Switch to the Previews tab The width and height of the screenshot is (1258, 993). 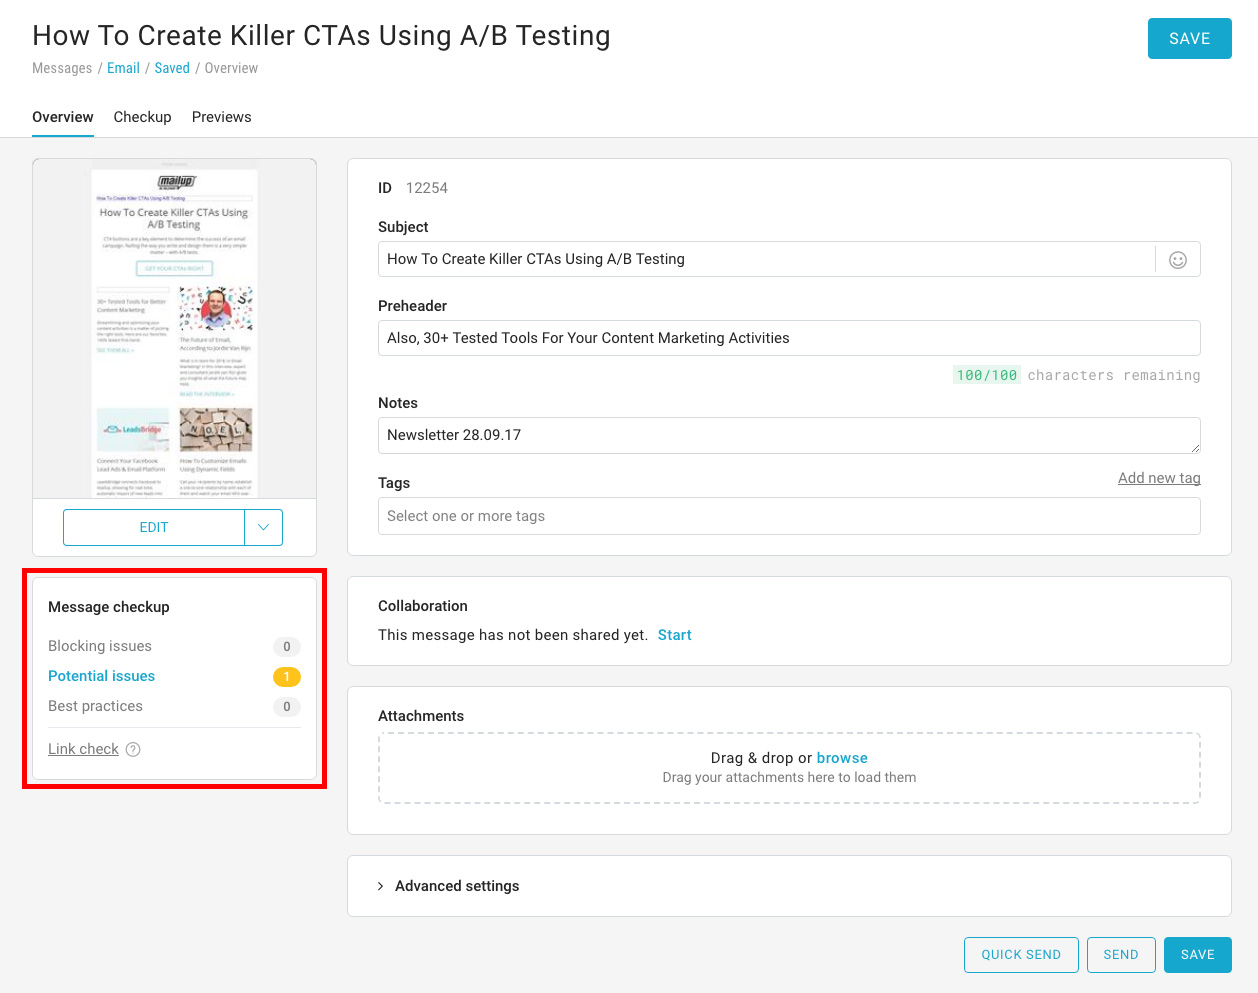[x=221, y=117]
